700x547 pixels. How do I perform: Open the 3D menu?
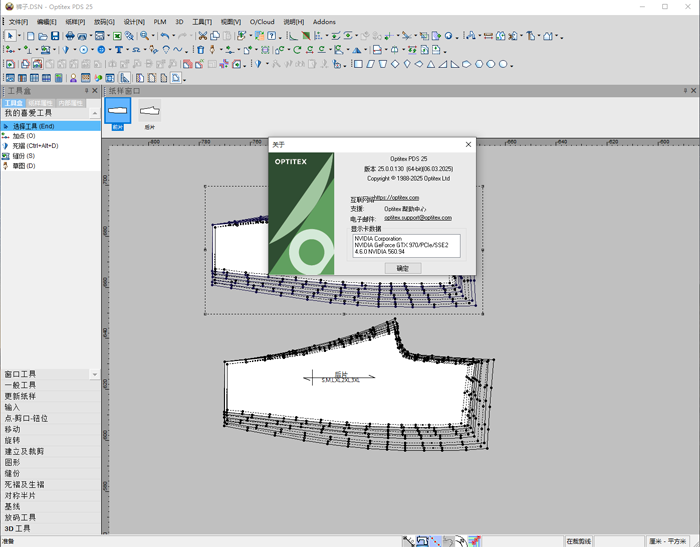coord(179,22)
